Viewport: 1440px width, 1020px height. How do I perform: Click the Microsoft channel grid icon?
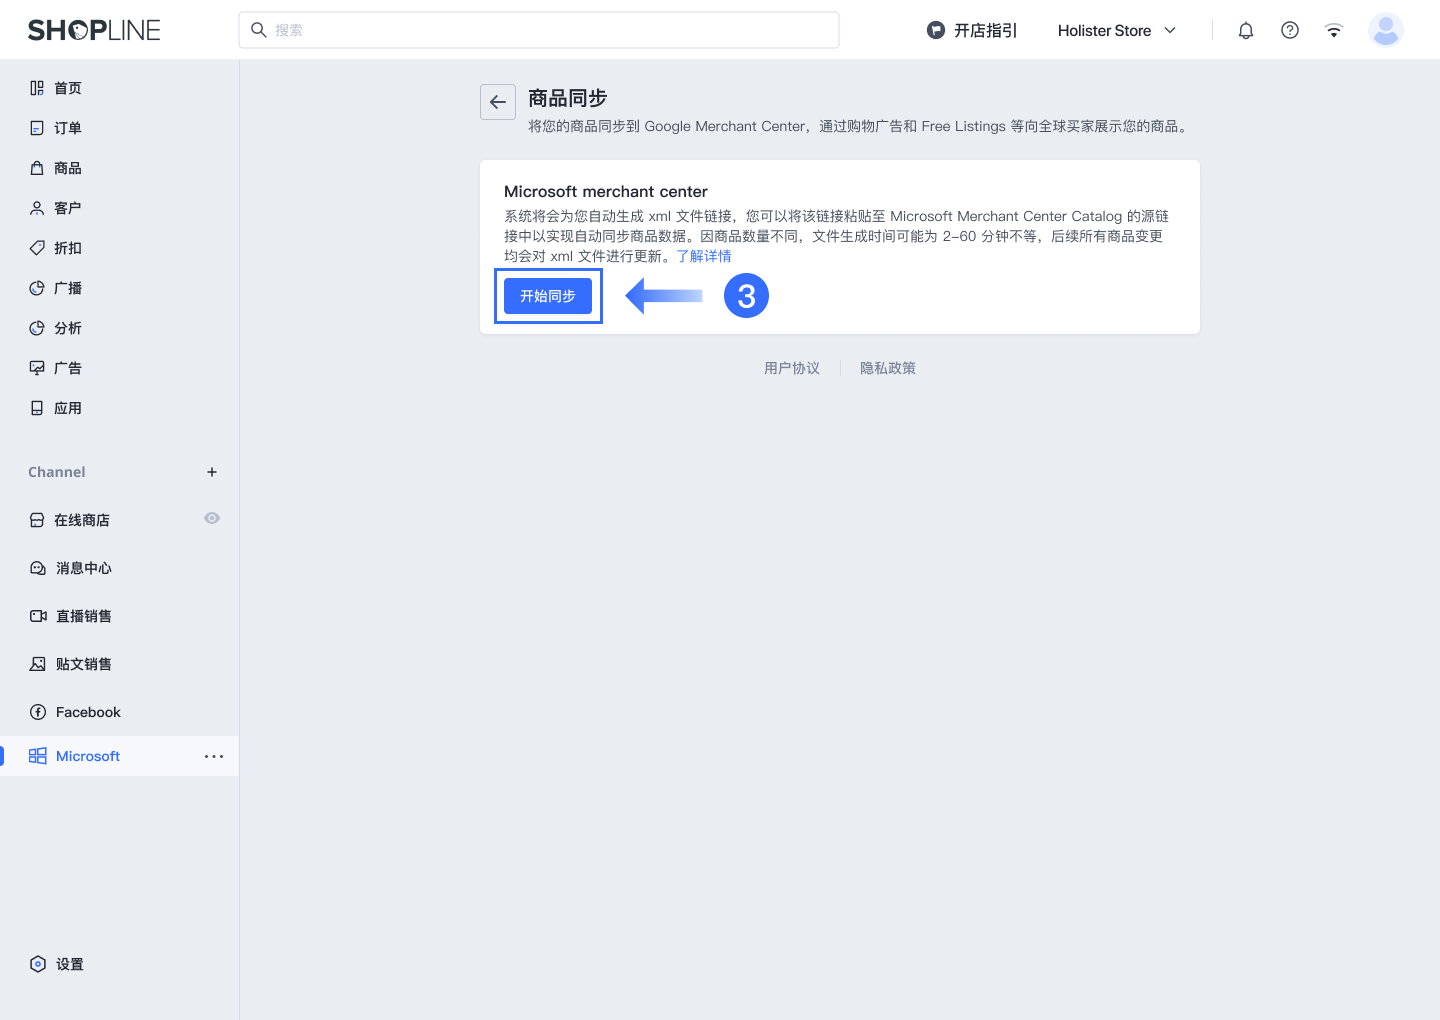click(38, 756)
